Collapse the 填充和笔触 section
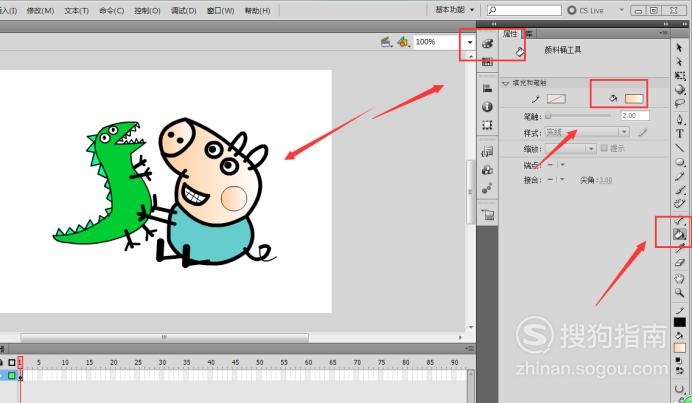The height and width of the screenshot is (403, 692). pos(506,83)
